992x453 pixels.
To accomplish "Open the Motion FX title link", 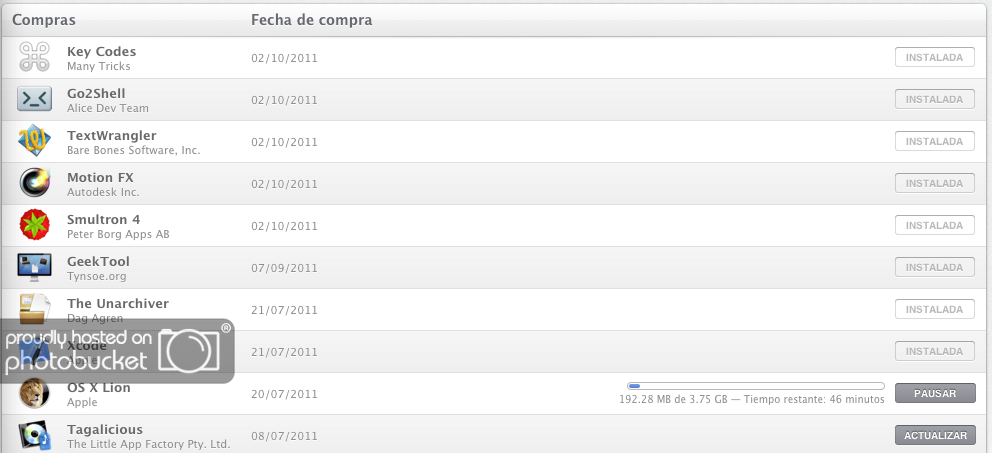I will (100, 178).
